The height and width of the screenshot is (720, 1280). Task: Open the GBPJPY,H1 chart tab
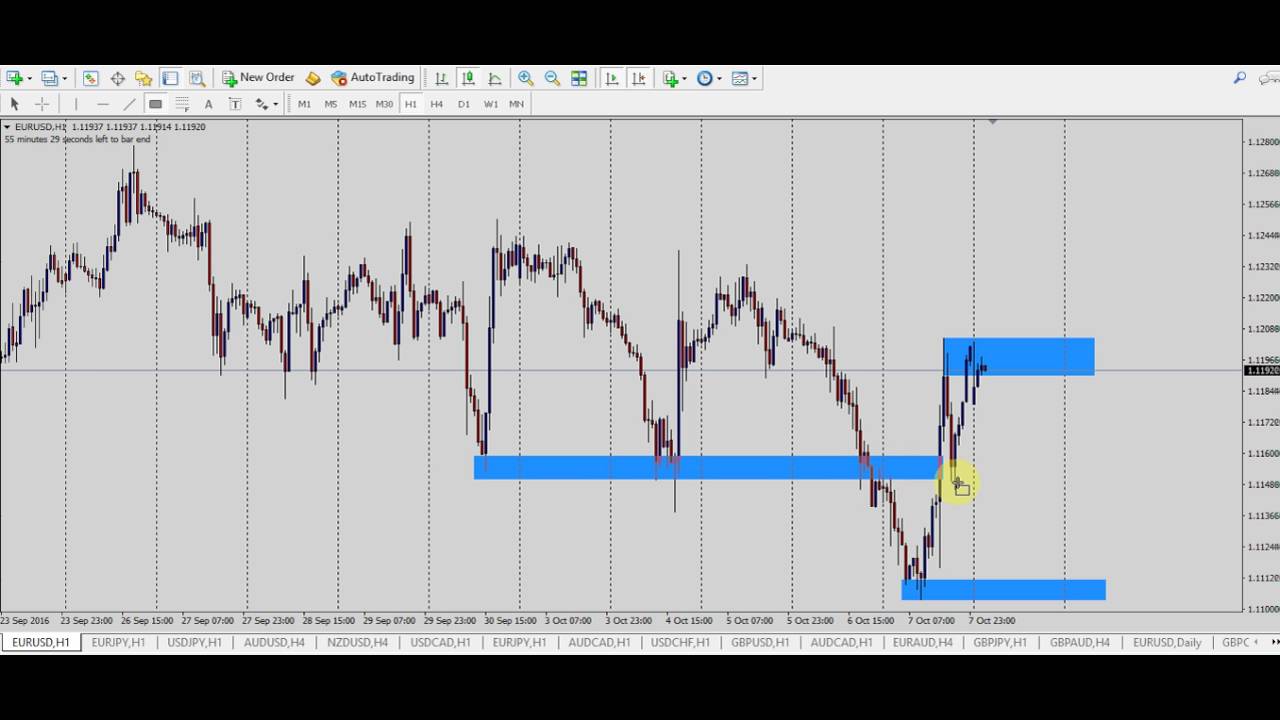[x=1000, y=642]
